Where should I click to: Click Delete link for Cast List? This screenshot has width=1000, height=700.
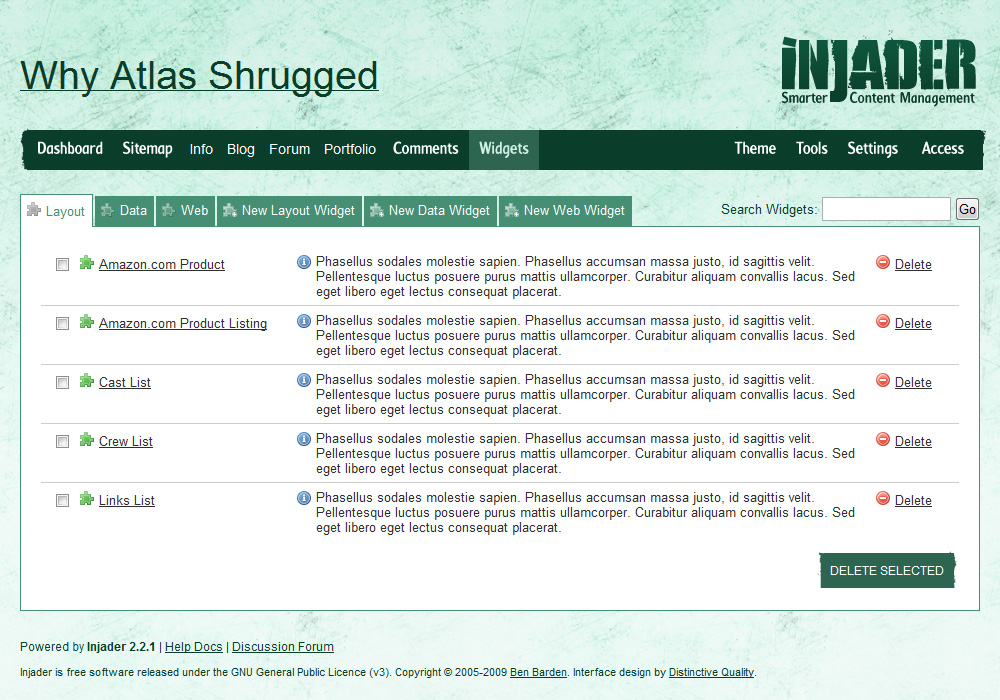point(913,383)
